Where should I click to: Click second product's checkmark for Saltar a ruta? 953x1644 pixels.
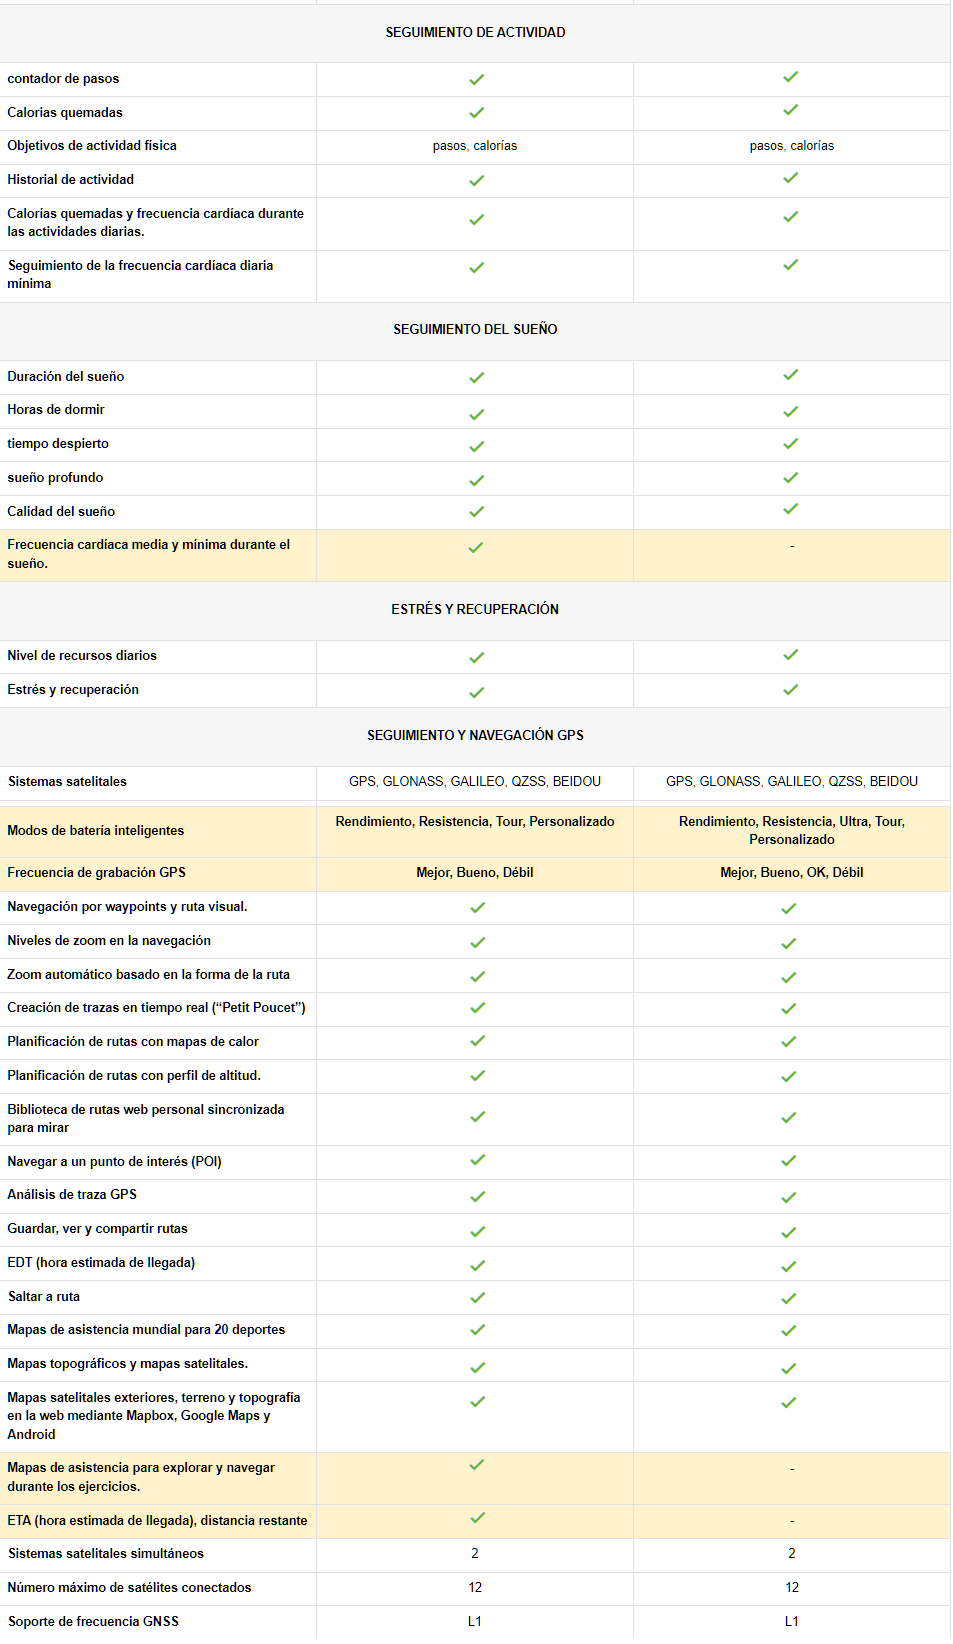(x=788, y=1298)
